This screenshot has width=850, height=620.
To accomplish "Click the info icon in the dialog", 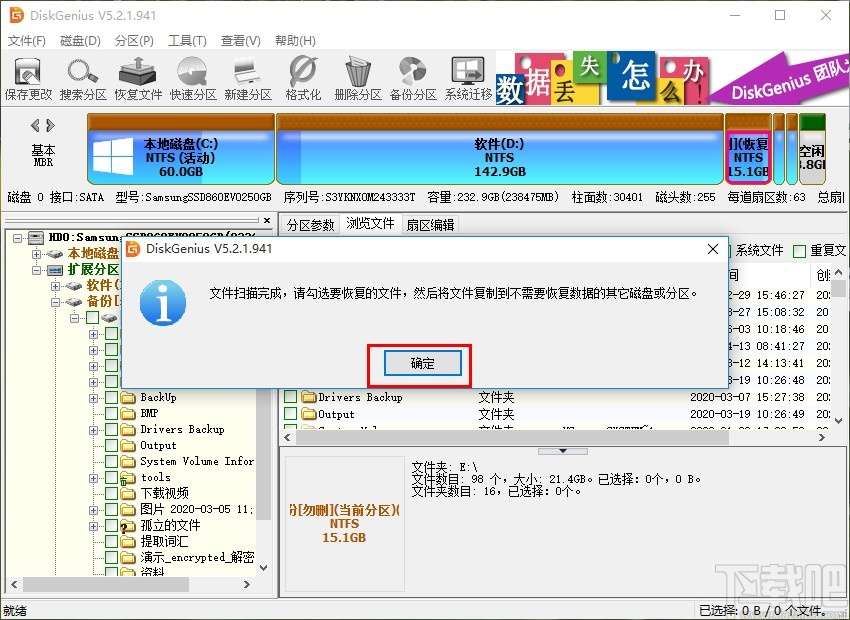I will [163, 302].
